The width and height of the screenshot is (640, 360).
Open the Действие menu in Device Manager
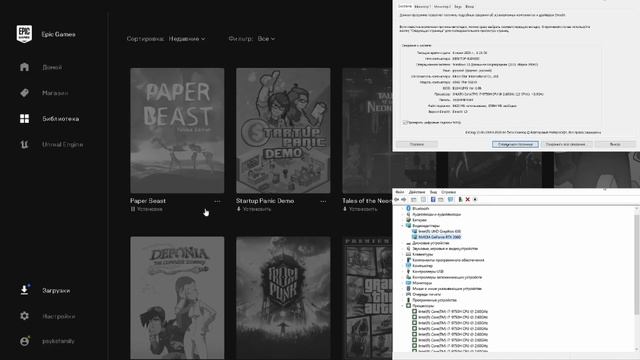(417, 192)
